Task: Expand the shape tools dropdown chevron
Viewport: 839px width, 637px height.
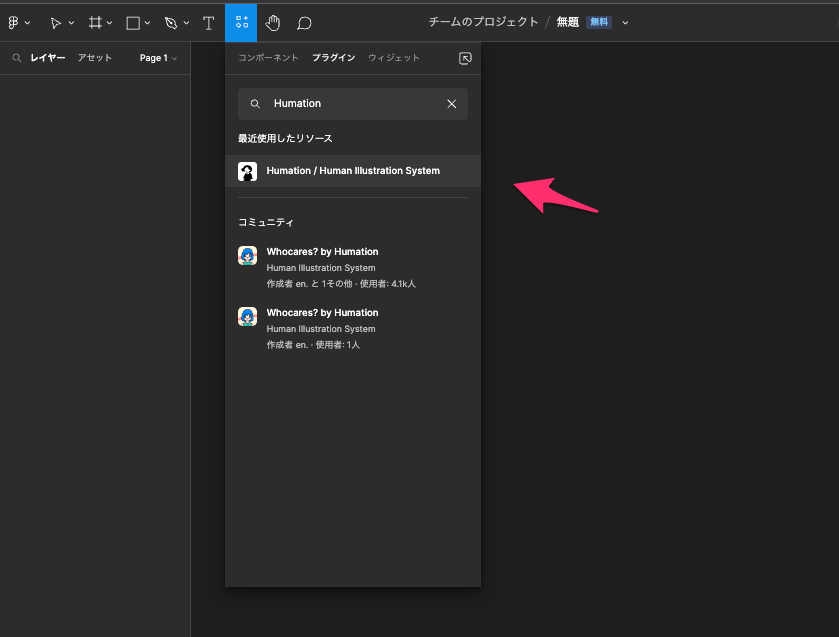Action: [147, 23]
